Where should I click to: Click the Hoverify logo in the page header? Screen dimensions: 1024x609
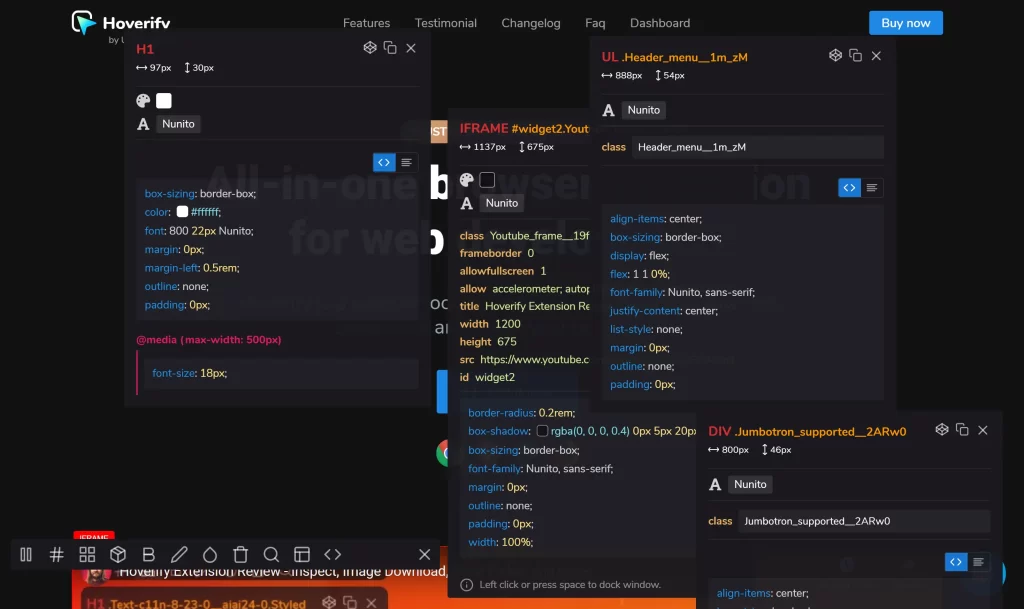(x=120, y=23)
